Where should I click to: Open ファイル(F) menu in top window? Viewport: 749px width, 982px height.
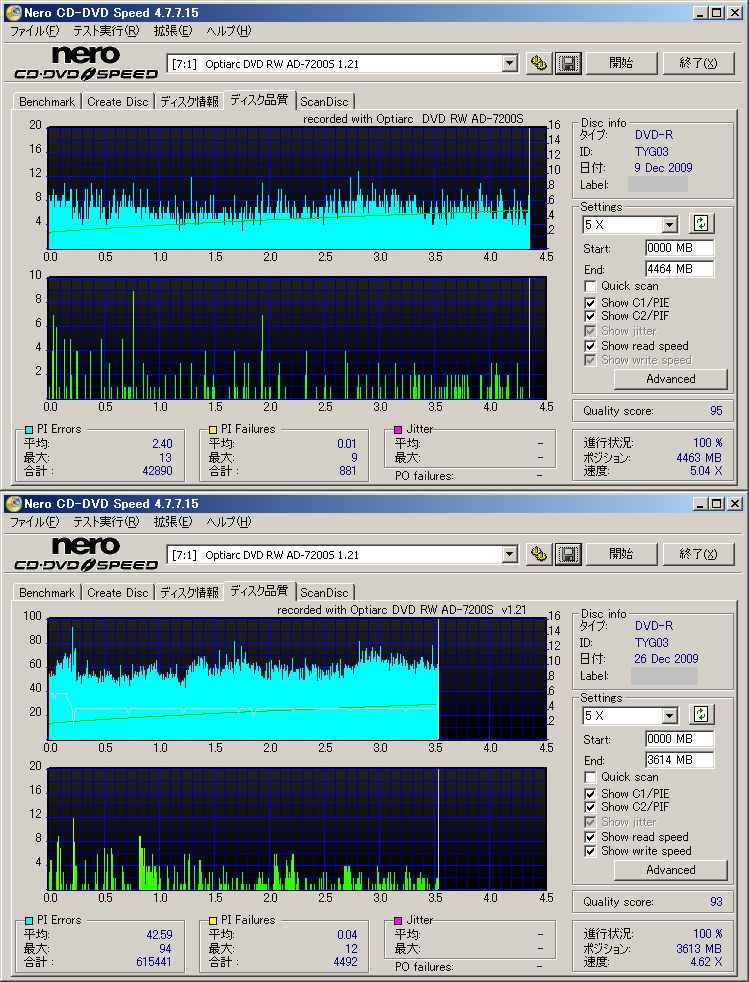pyautogui.click(x=34, y=31)
